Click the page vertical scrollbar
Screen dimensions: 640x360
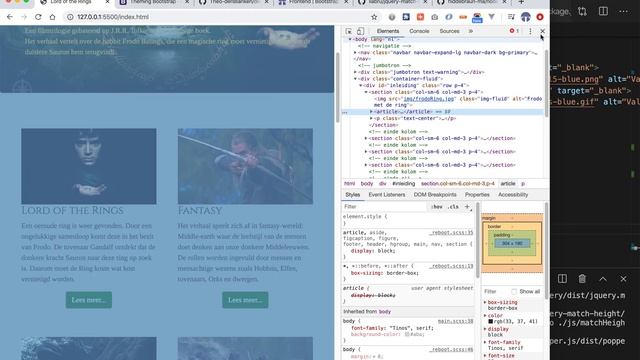(x=338, y=88)
